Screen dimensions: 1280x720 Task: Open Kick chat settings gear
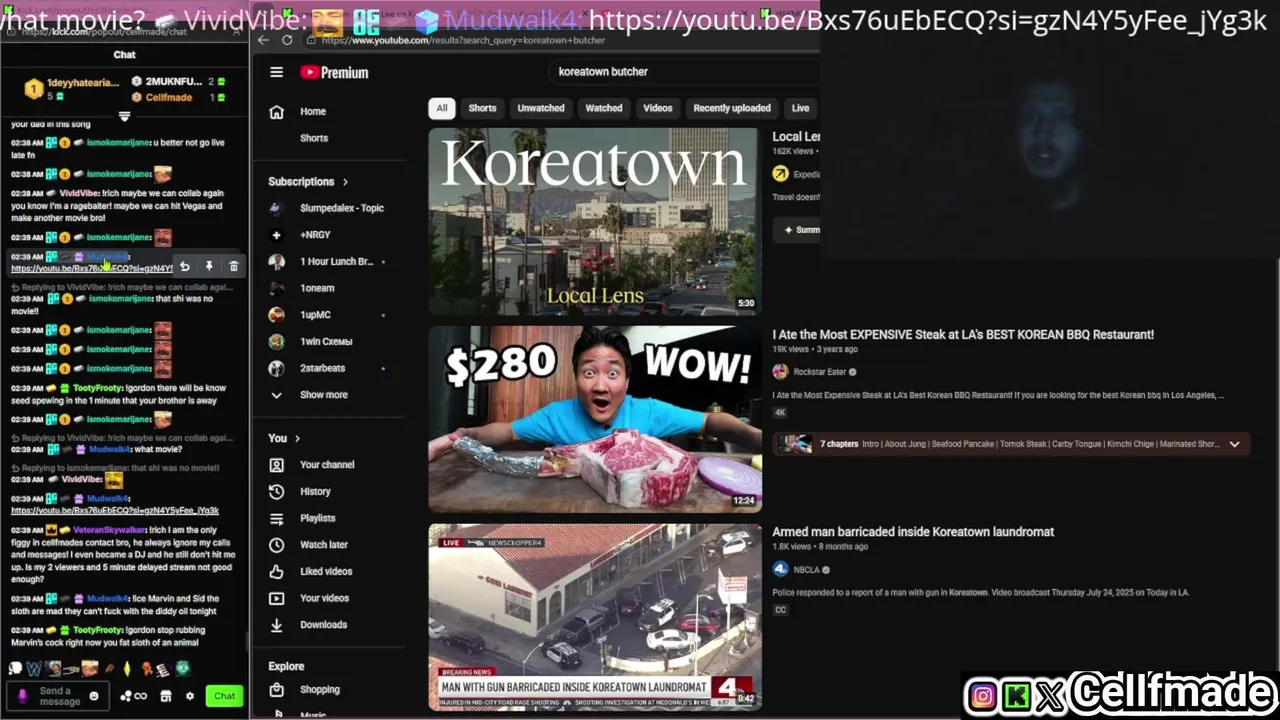tap(190, 696)
